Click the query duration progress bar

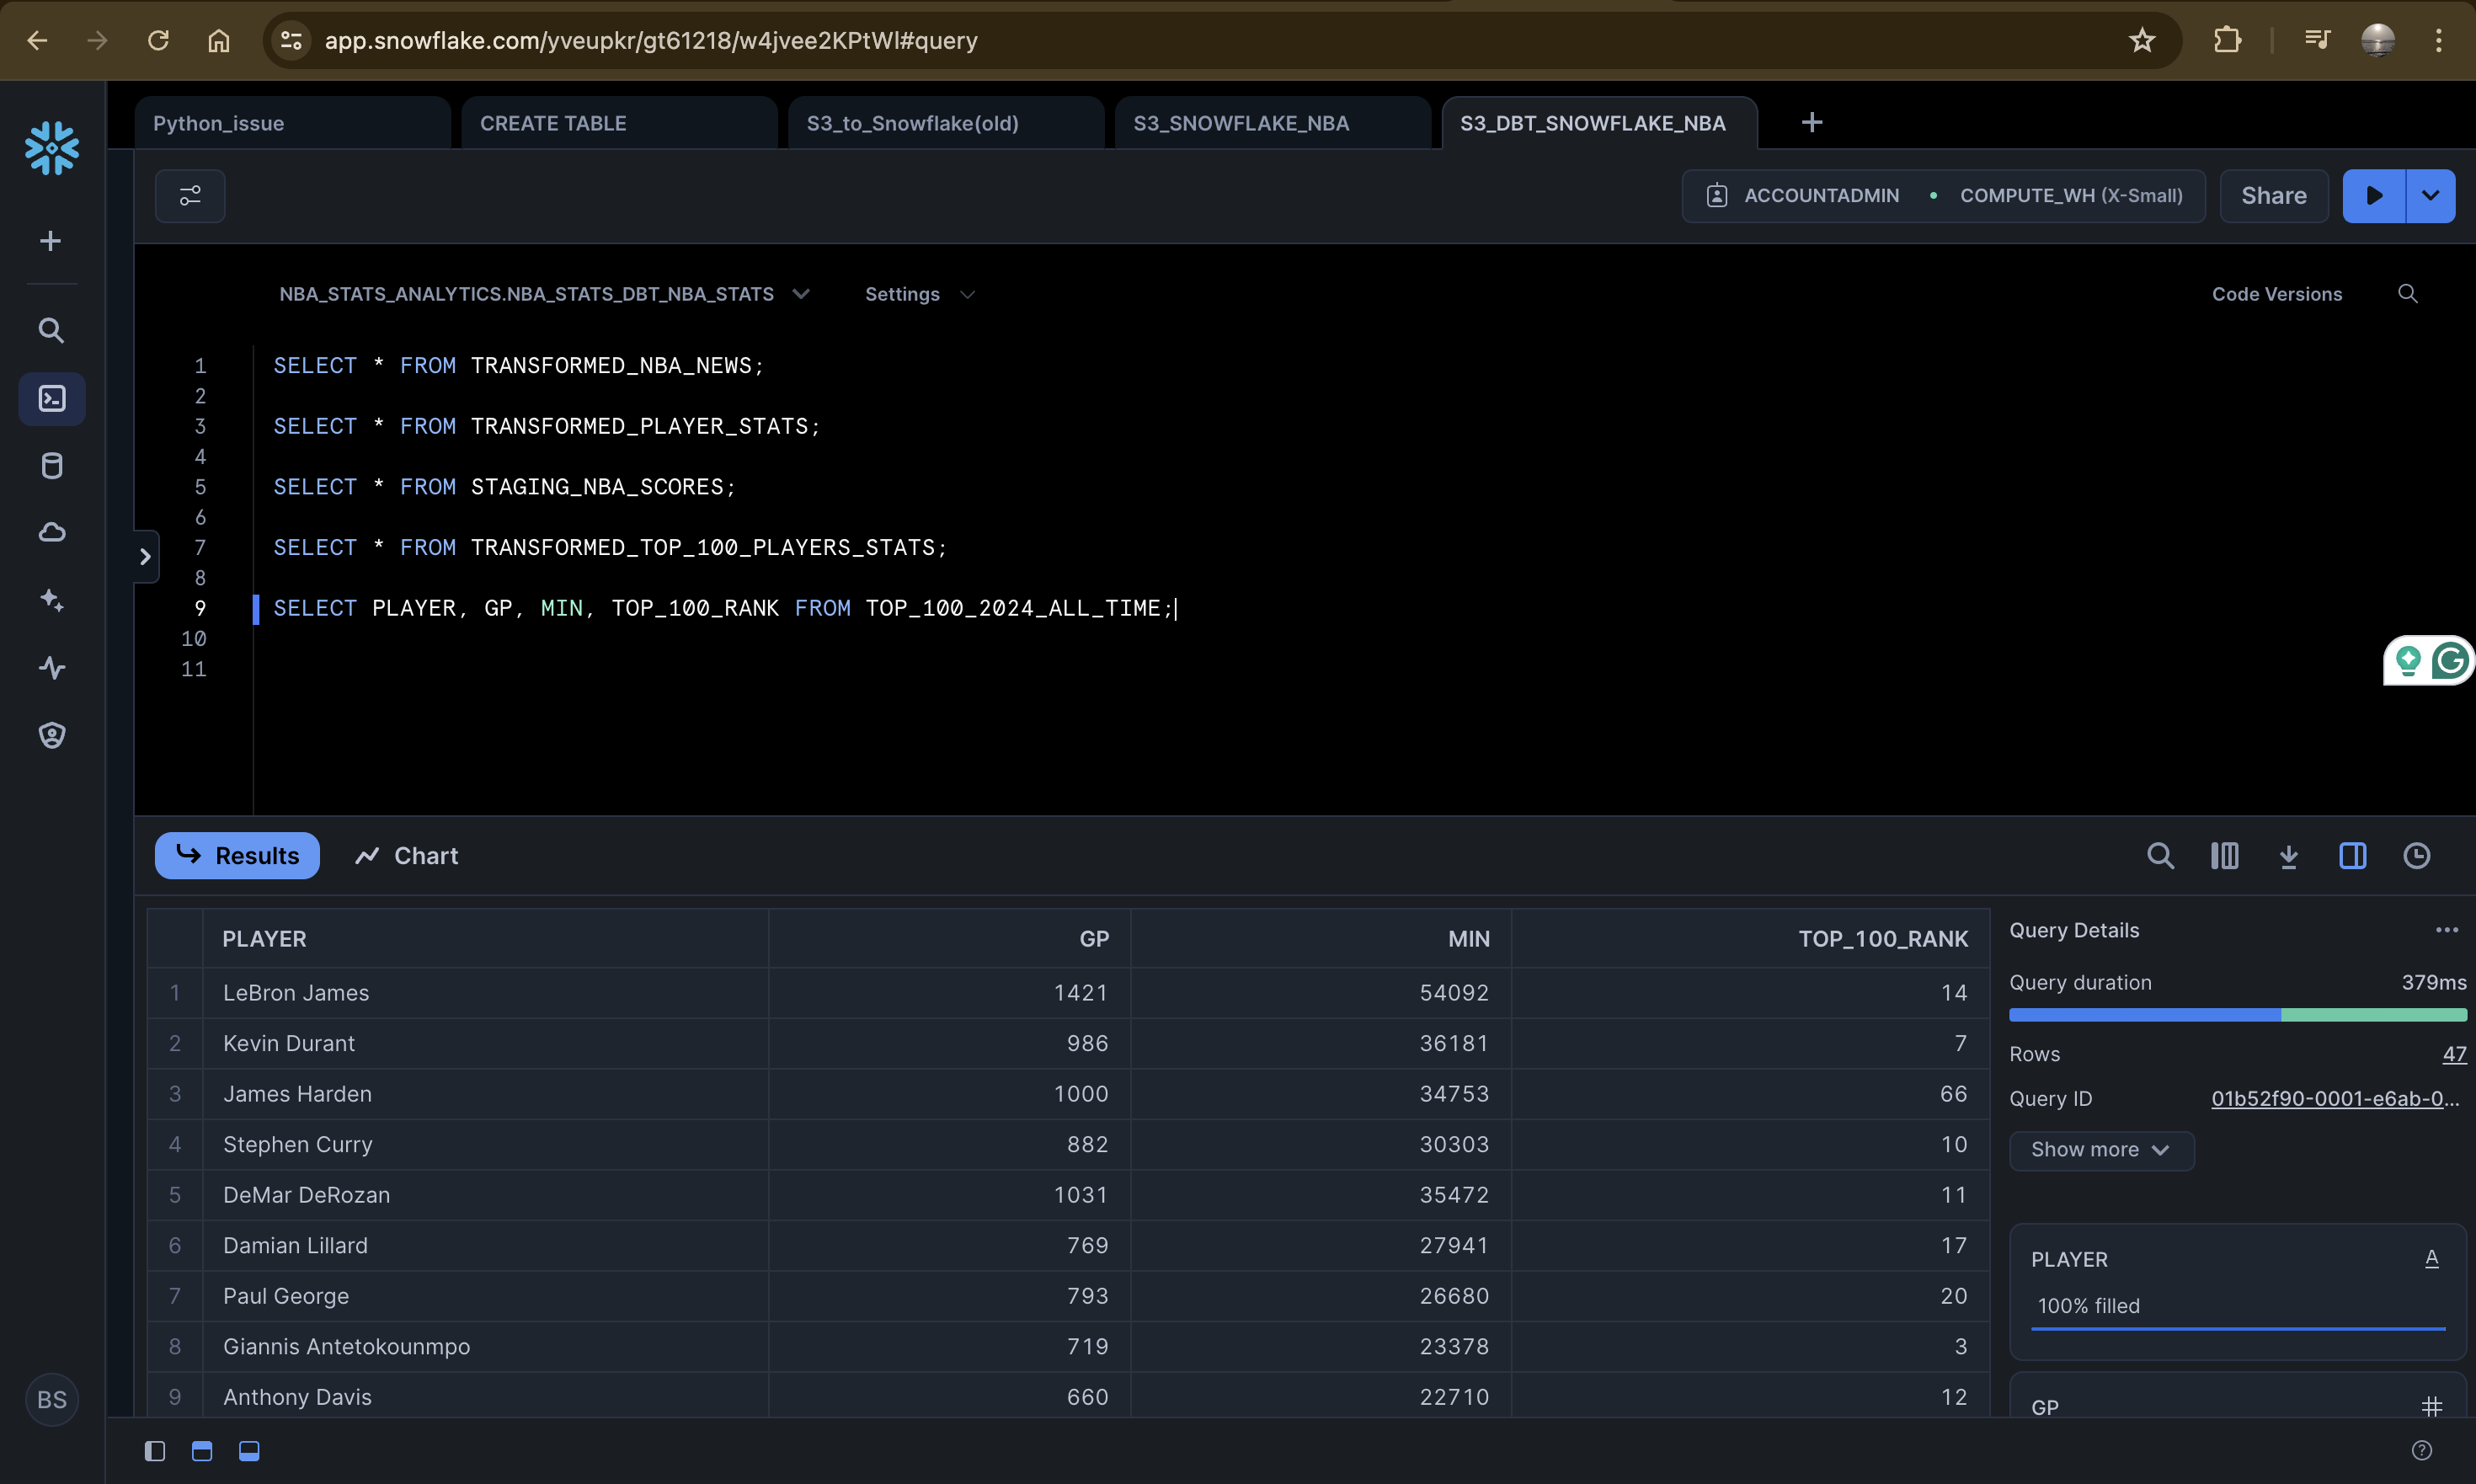pyautogui.click(x=2237, y=1015)
